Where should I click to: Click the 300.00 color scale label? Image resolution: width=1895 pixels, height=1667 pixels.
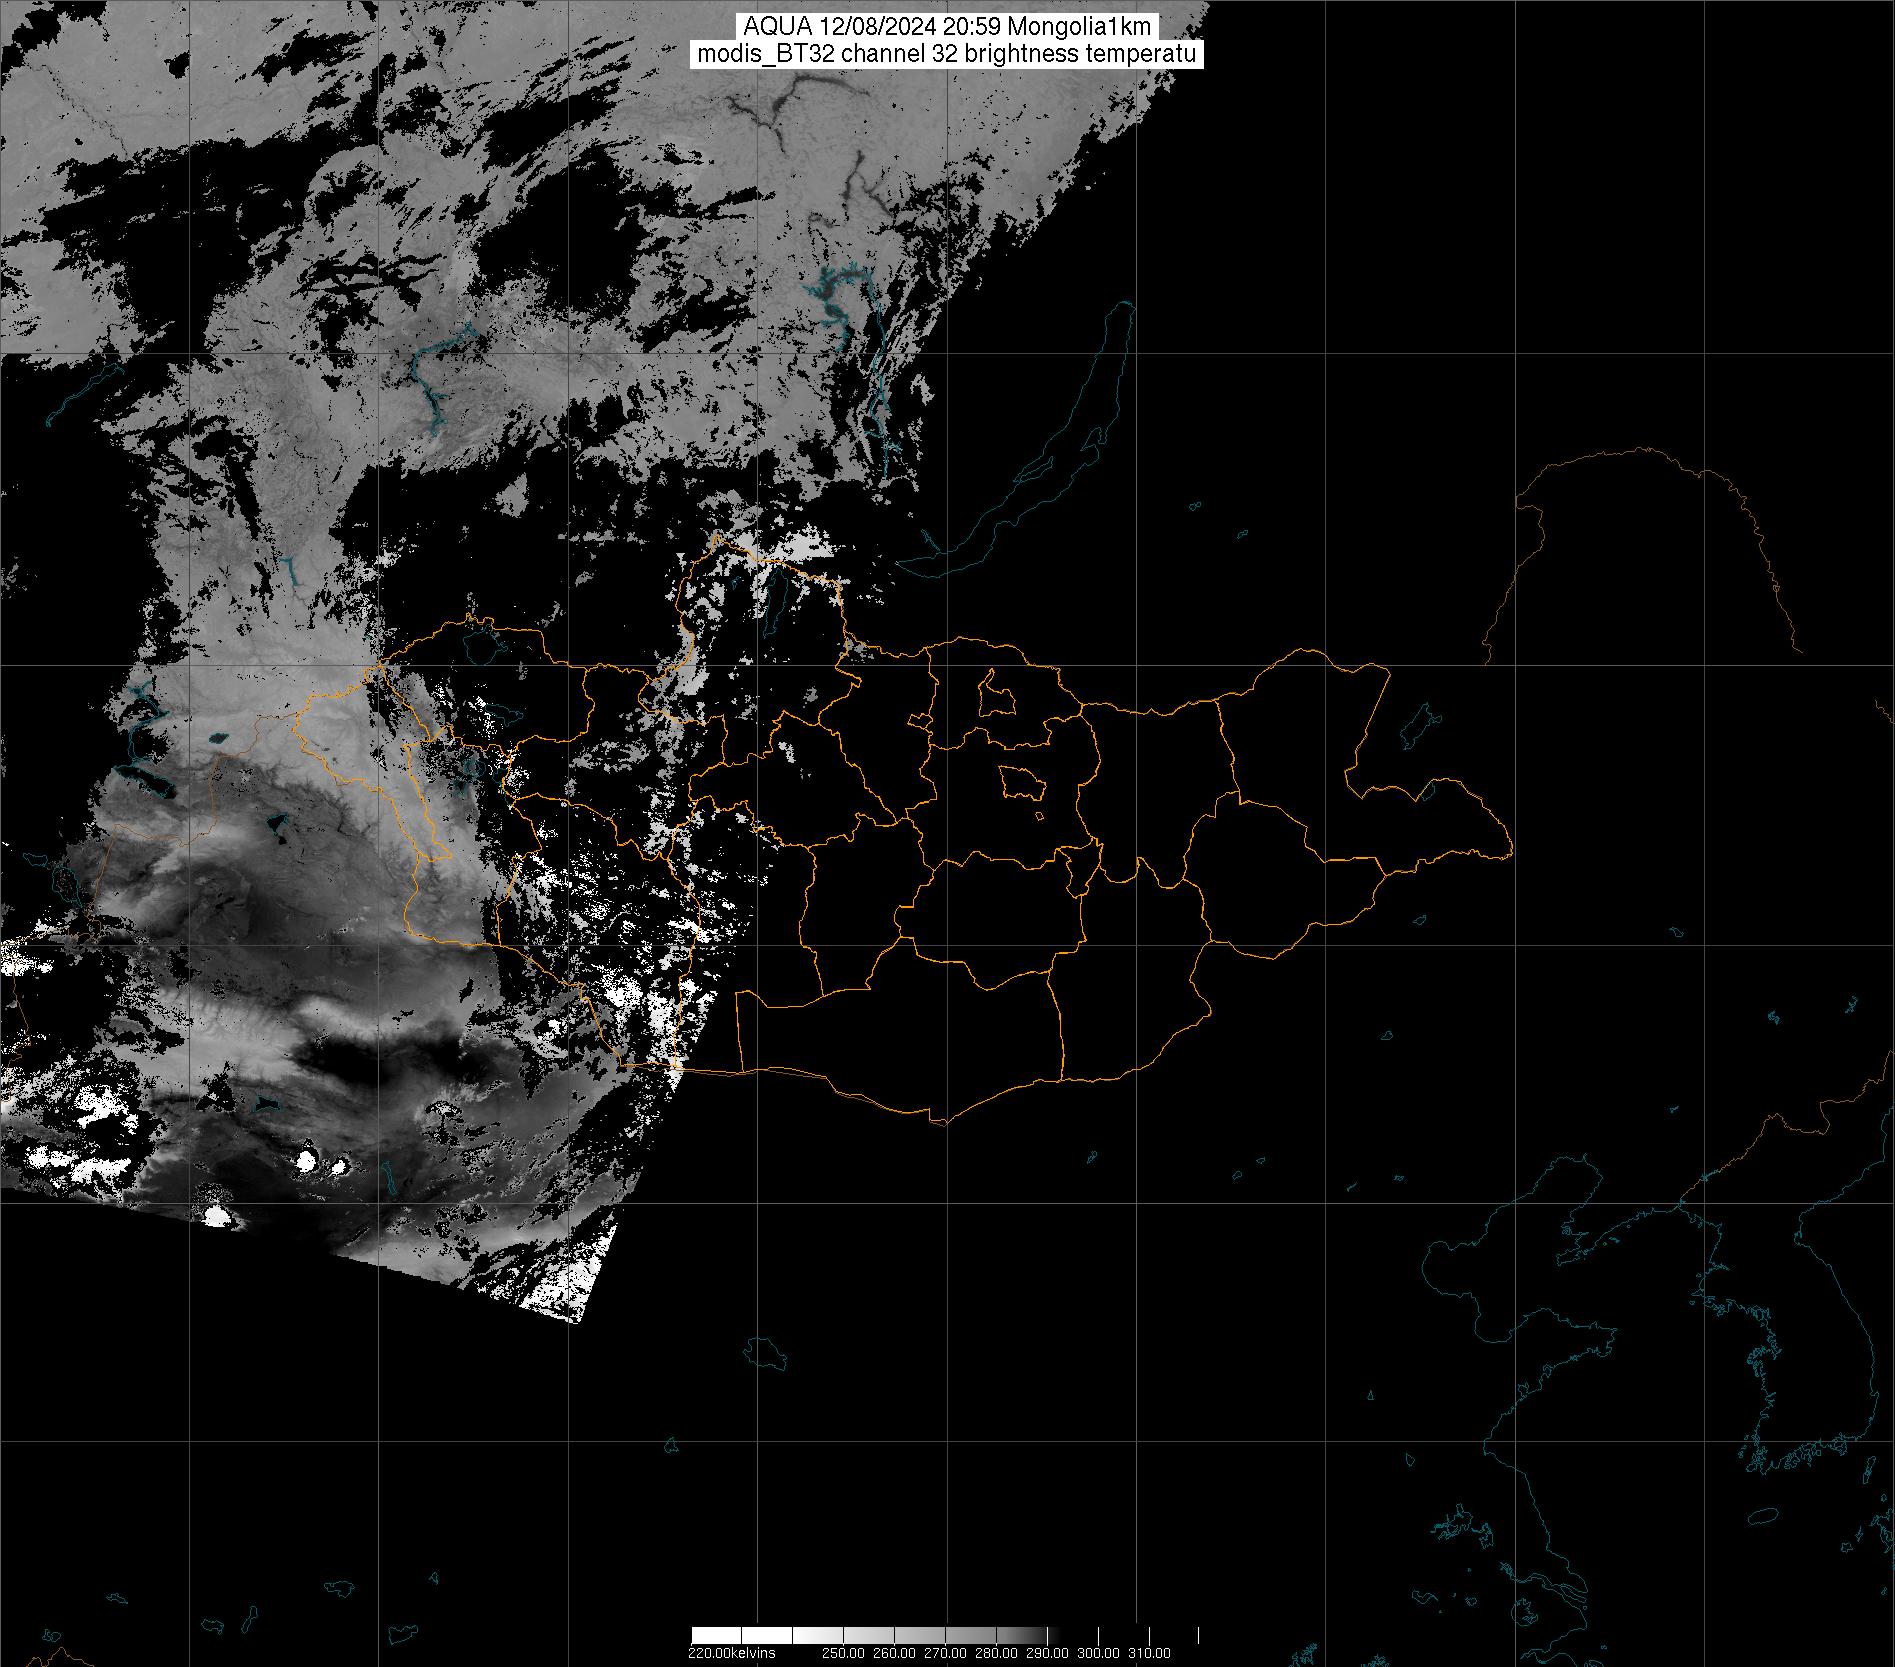pos(1098,1653)
